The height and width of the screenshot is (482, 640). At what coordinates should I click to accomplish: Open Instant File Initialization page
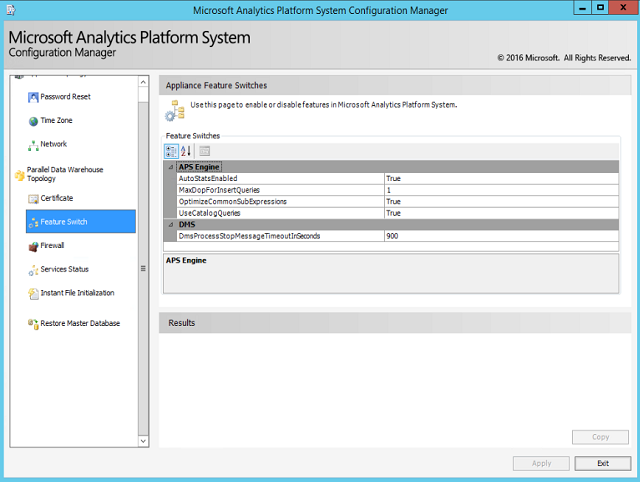click(77, 293)
